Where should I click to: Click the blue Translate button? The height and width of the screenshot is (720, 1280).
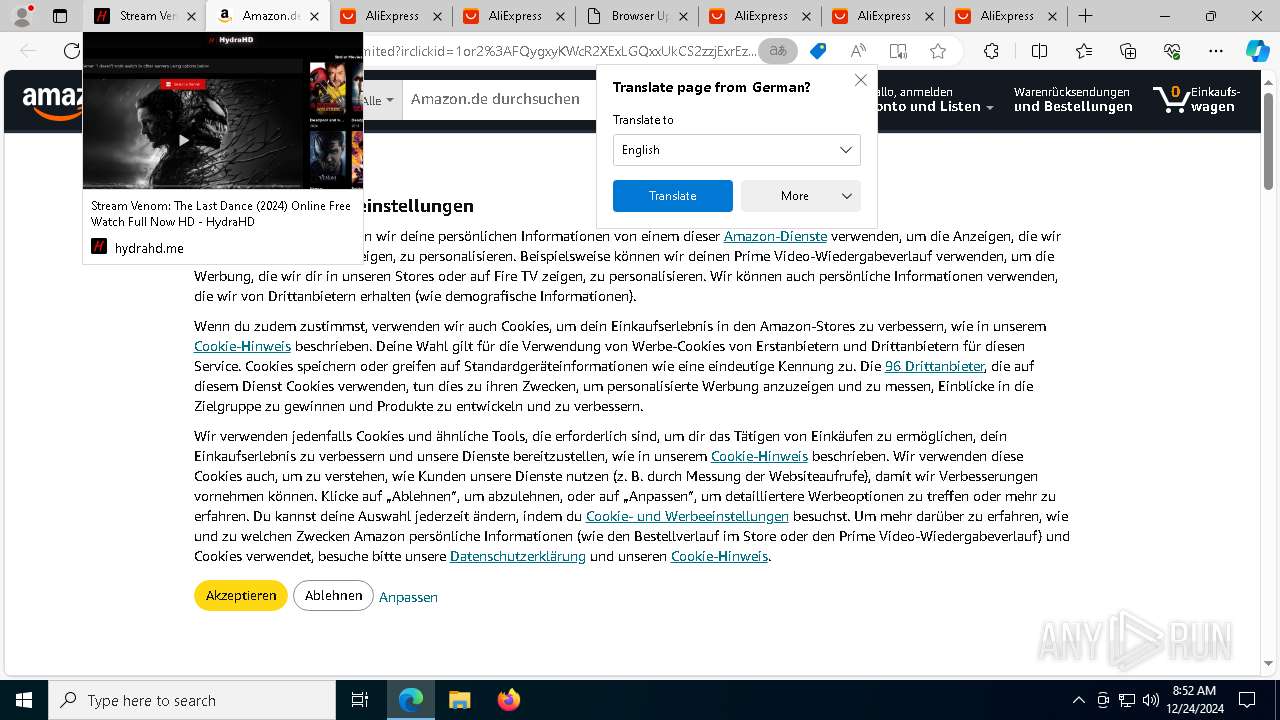click(x=672, y=196)
